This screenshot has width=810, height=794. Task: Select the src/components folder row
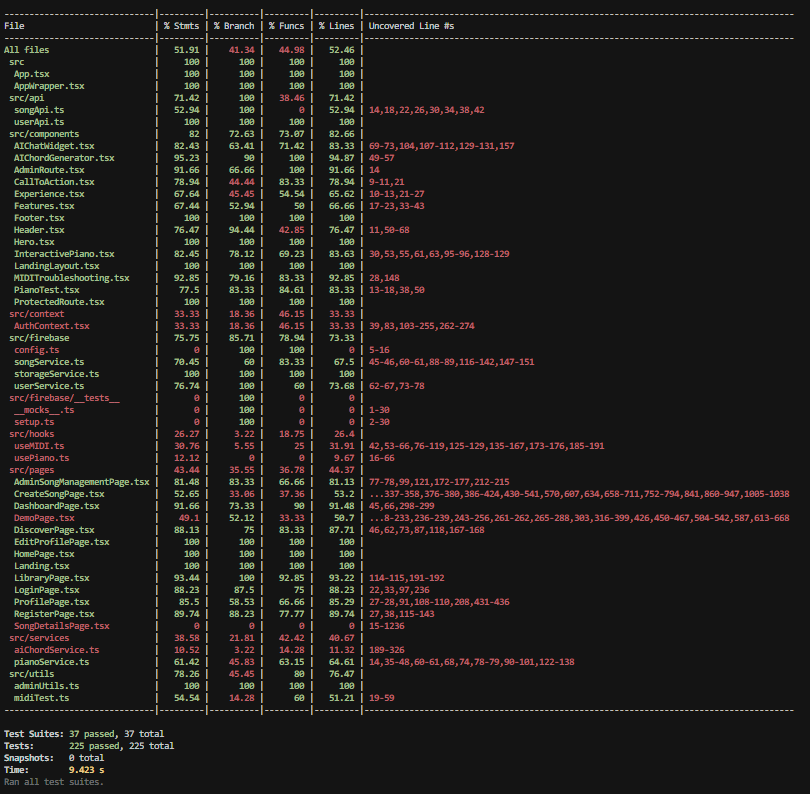pos(44,134)
